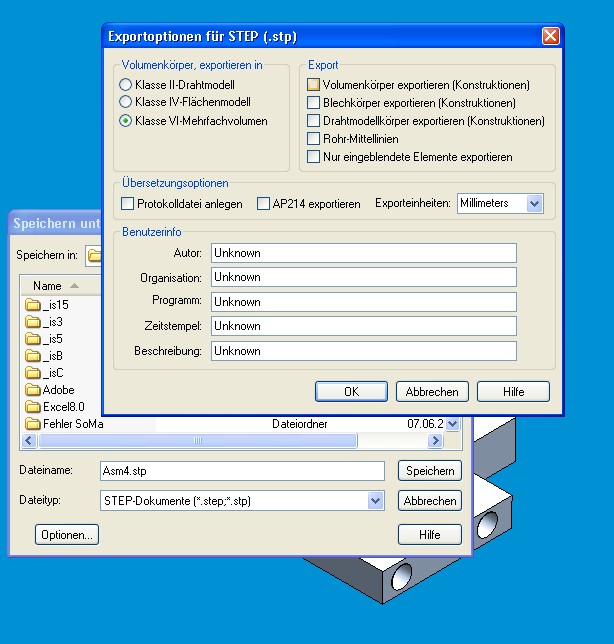614x644 pixels.
Task: Click Speichern in the save dialog
Action: pos(430,471)
